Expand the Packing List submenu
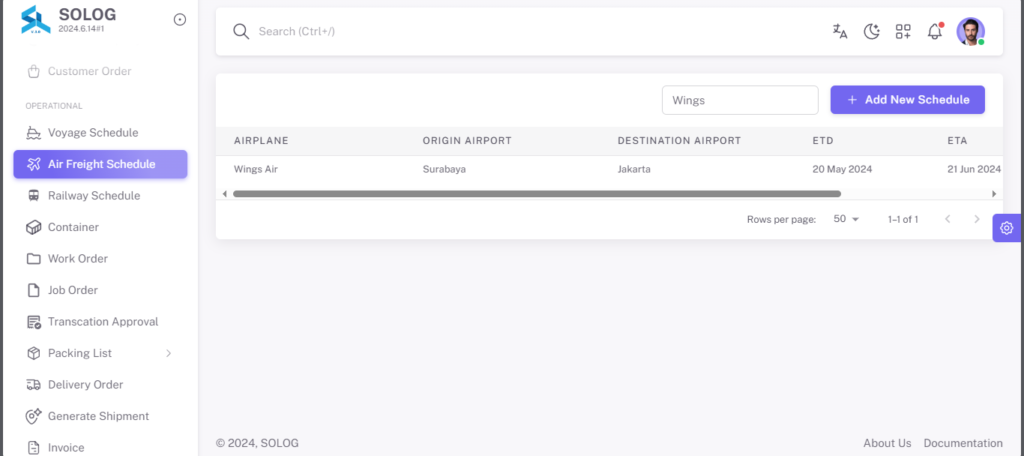 101,353
